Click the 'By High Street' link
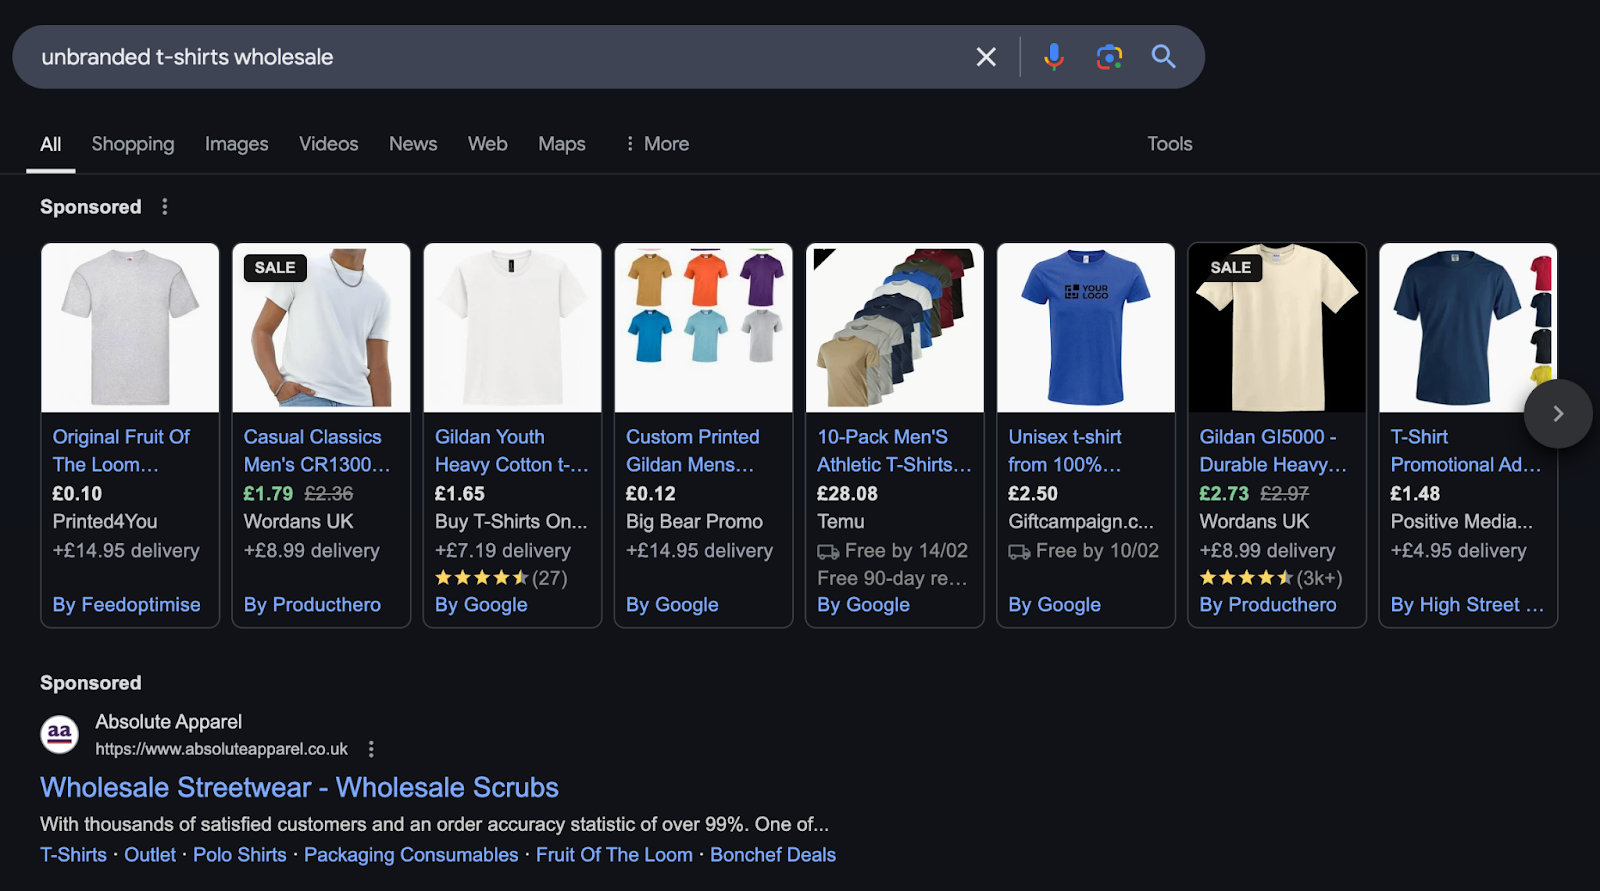This screenshot has width=1600, height=891. tap(1467, 605)
